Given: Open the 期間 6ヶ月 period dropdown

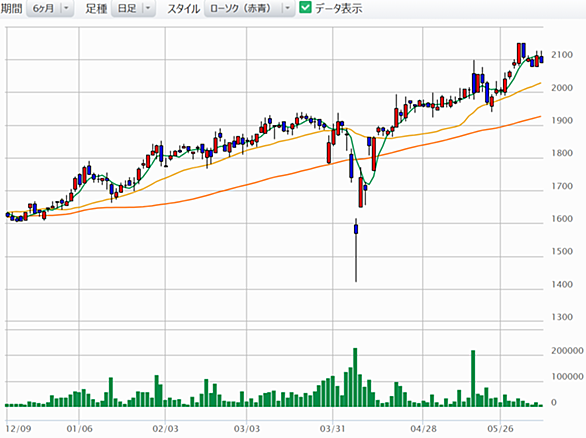Looking at the screenshot, I should (50, 8).
